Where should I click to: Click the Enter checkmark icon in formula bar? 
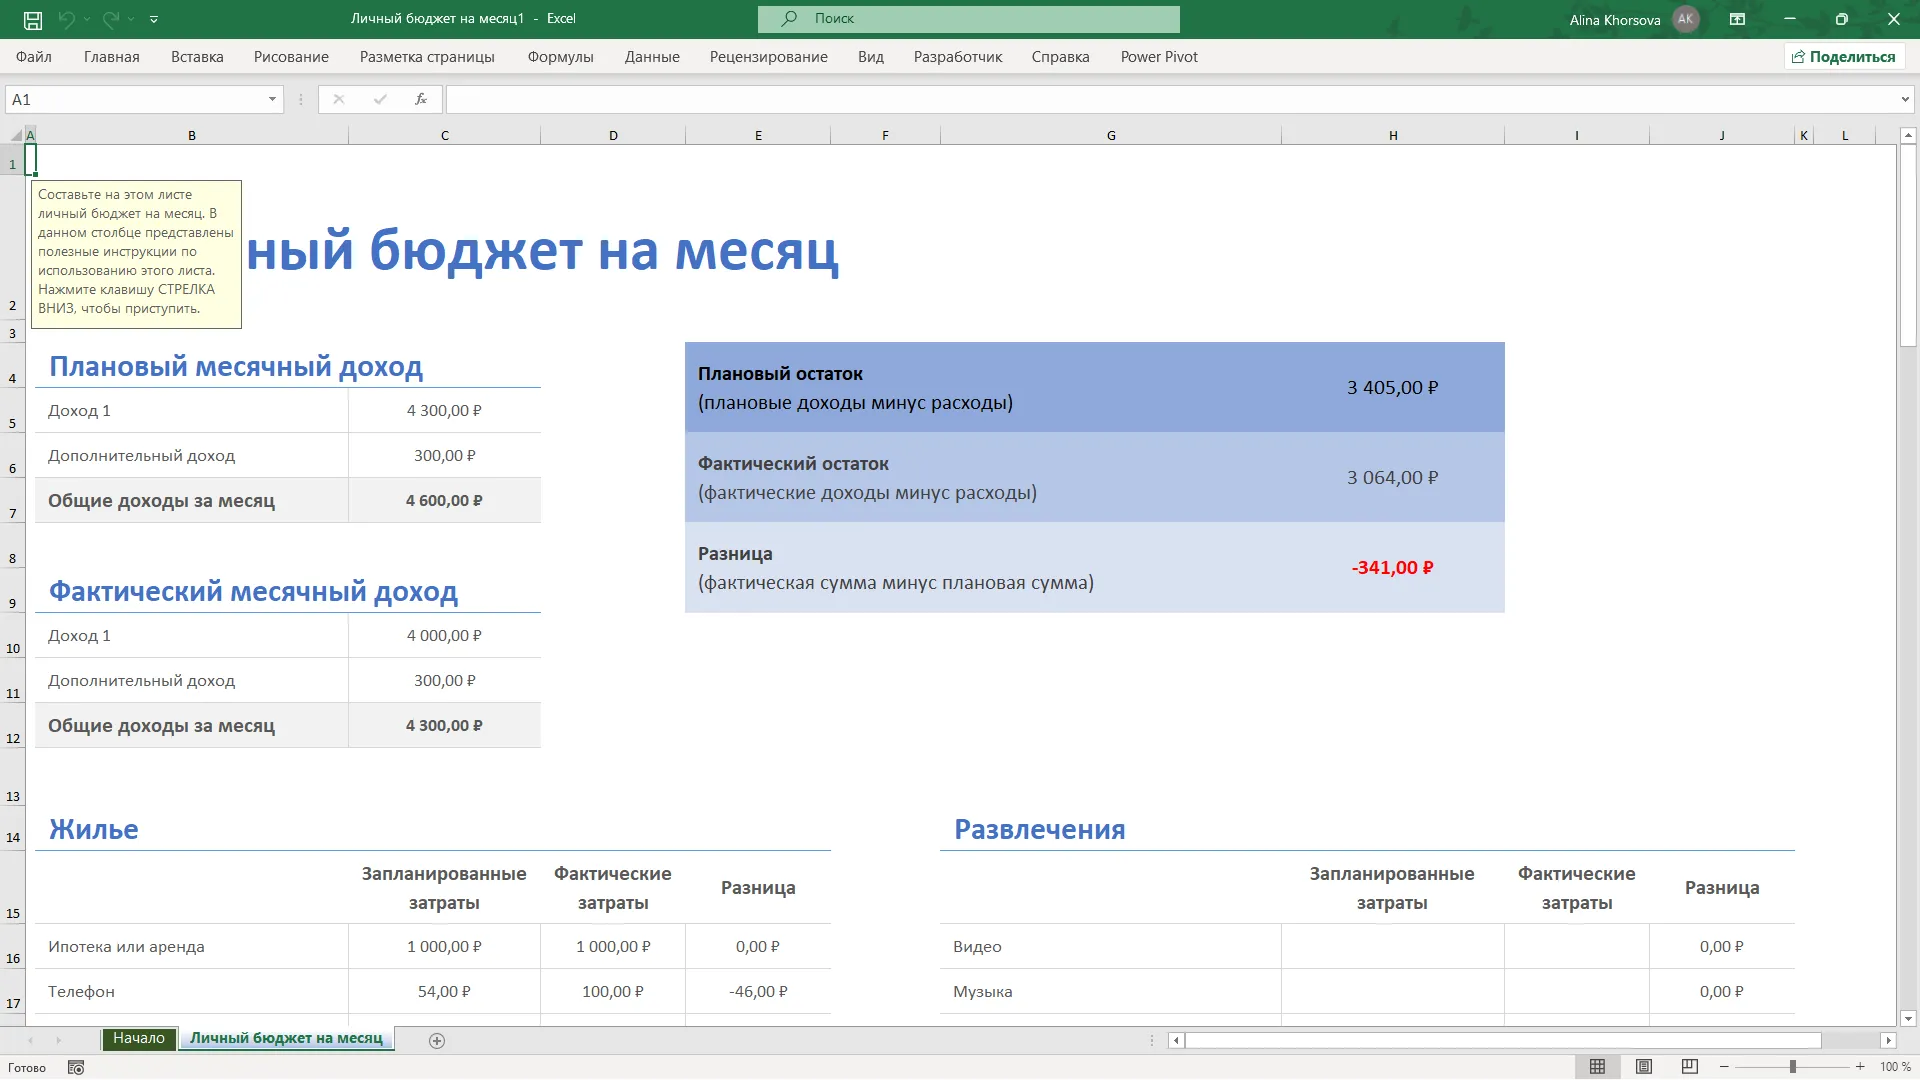[x=380, y=99]
